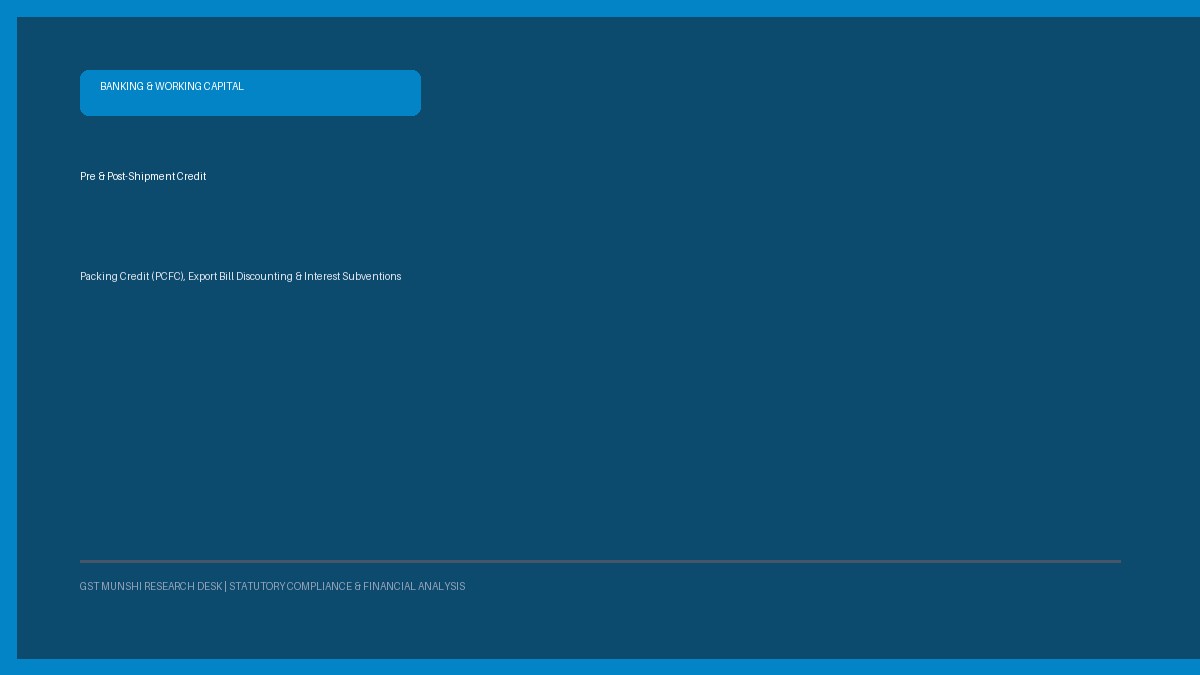
Task: Select the Pre & Post-Shipment Credit title
Action: point(143,177)
